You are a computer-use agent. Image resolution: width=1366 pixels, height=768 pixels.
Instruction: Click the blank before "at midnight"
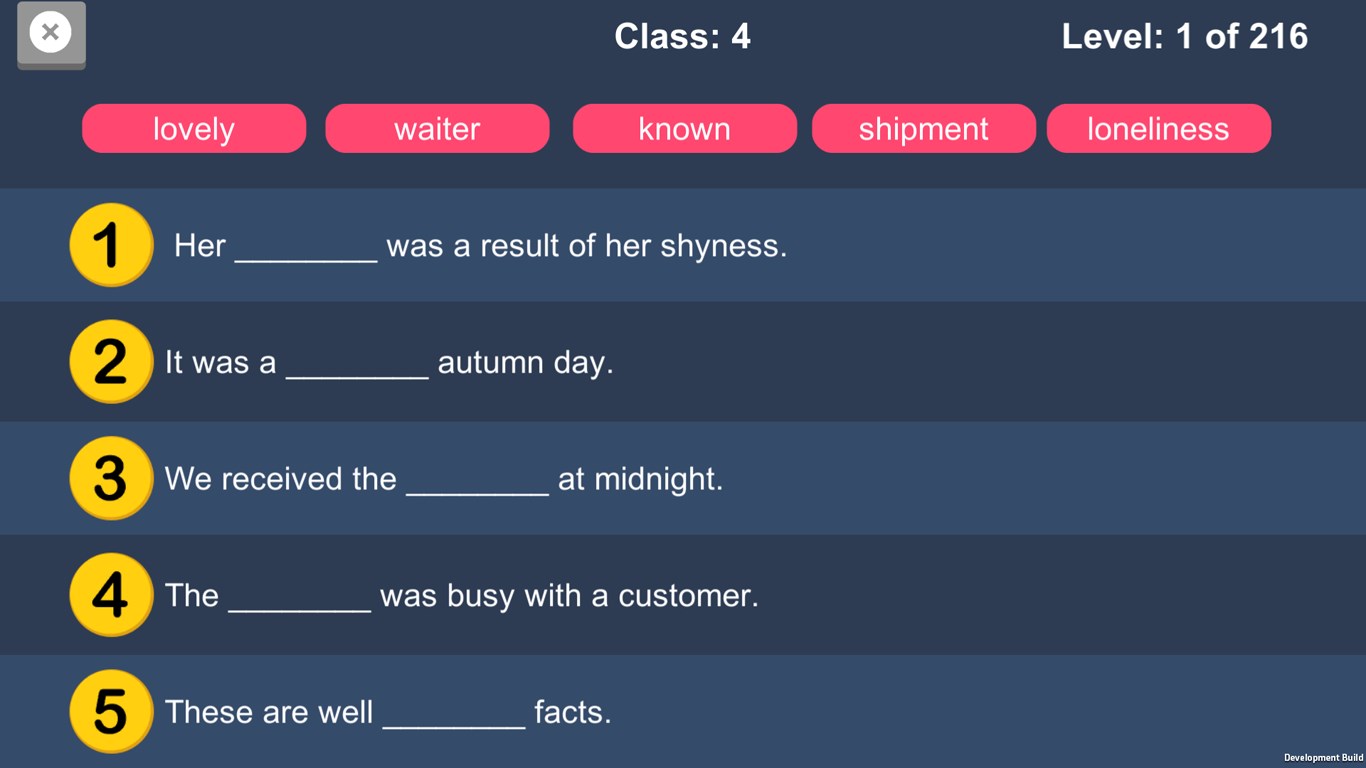(477, 482)
